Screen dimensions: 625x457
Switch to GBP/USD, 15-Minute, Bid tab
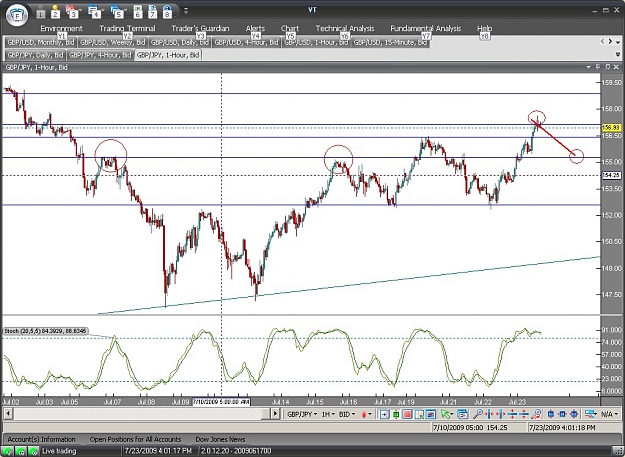[390, 42]
